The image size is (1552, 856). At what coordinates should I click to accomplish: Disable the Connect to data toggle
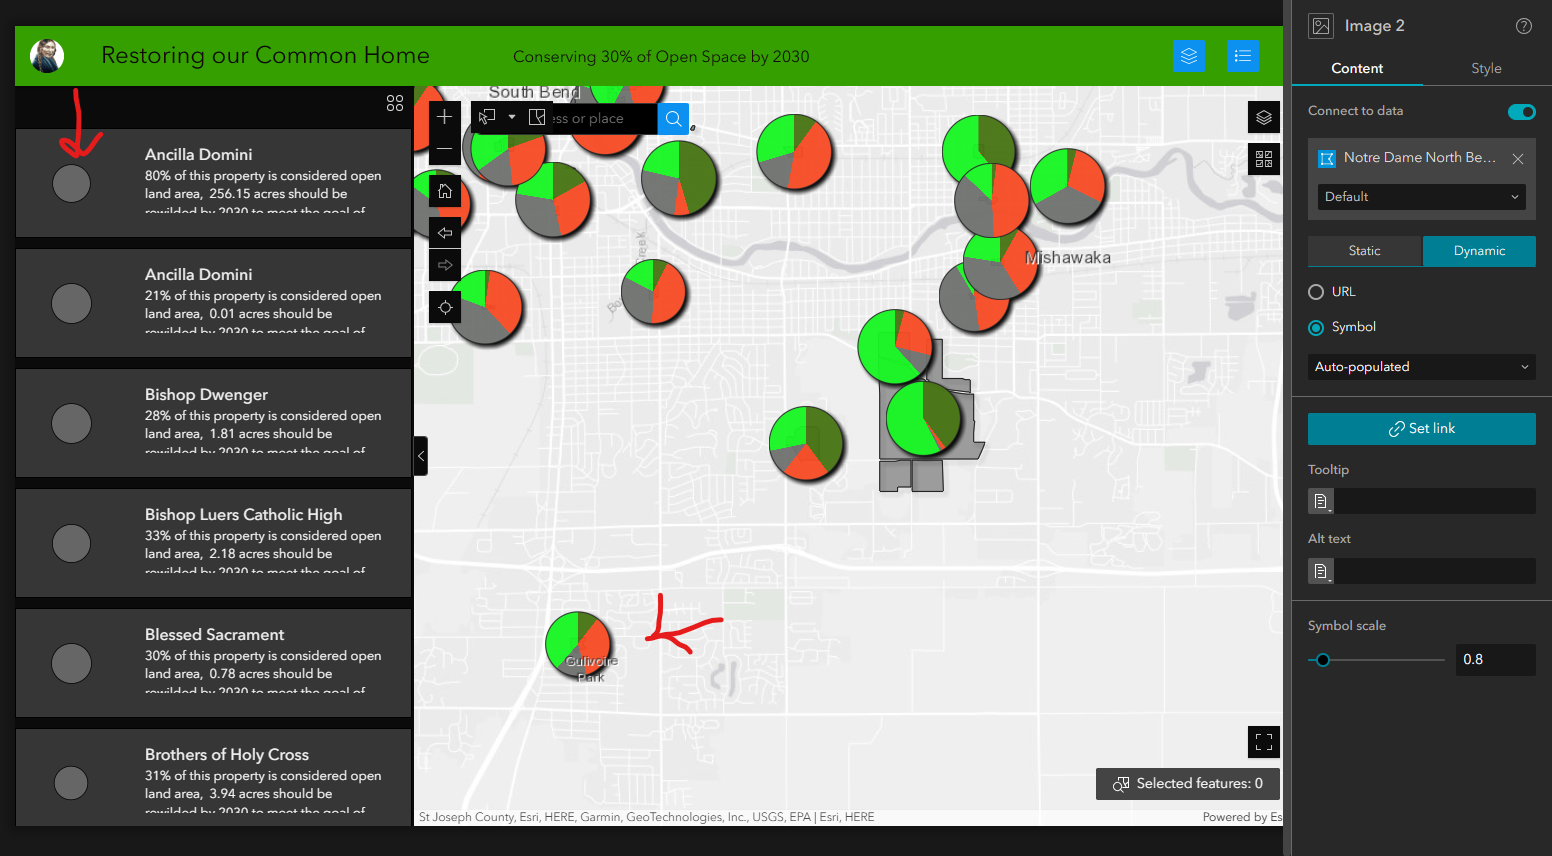pos(1520,112)
